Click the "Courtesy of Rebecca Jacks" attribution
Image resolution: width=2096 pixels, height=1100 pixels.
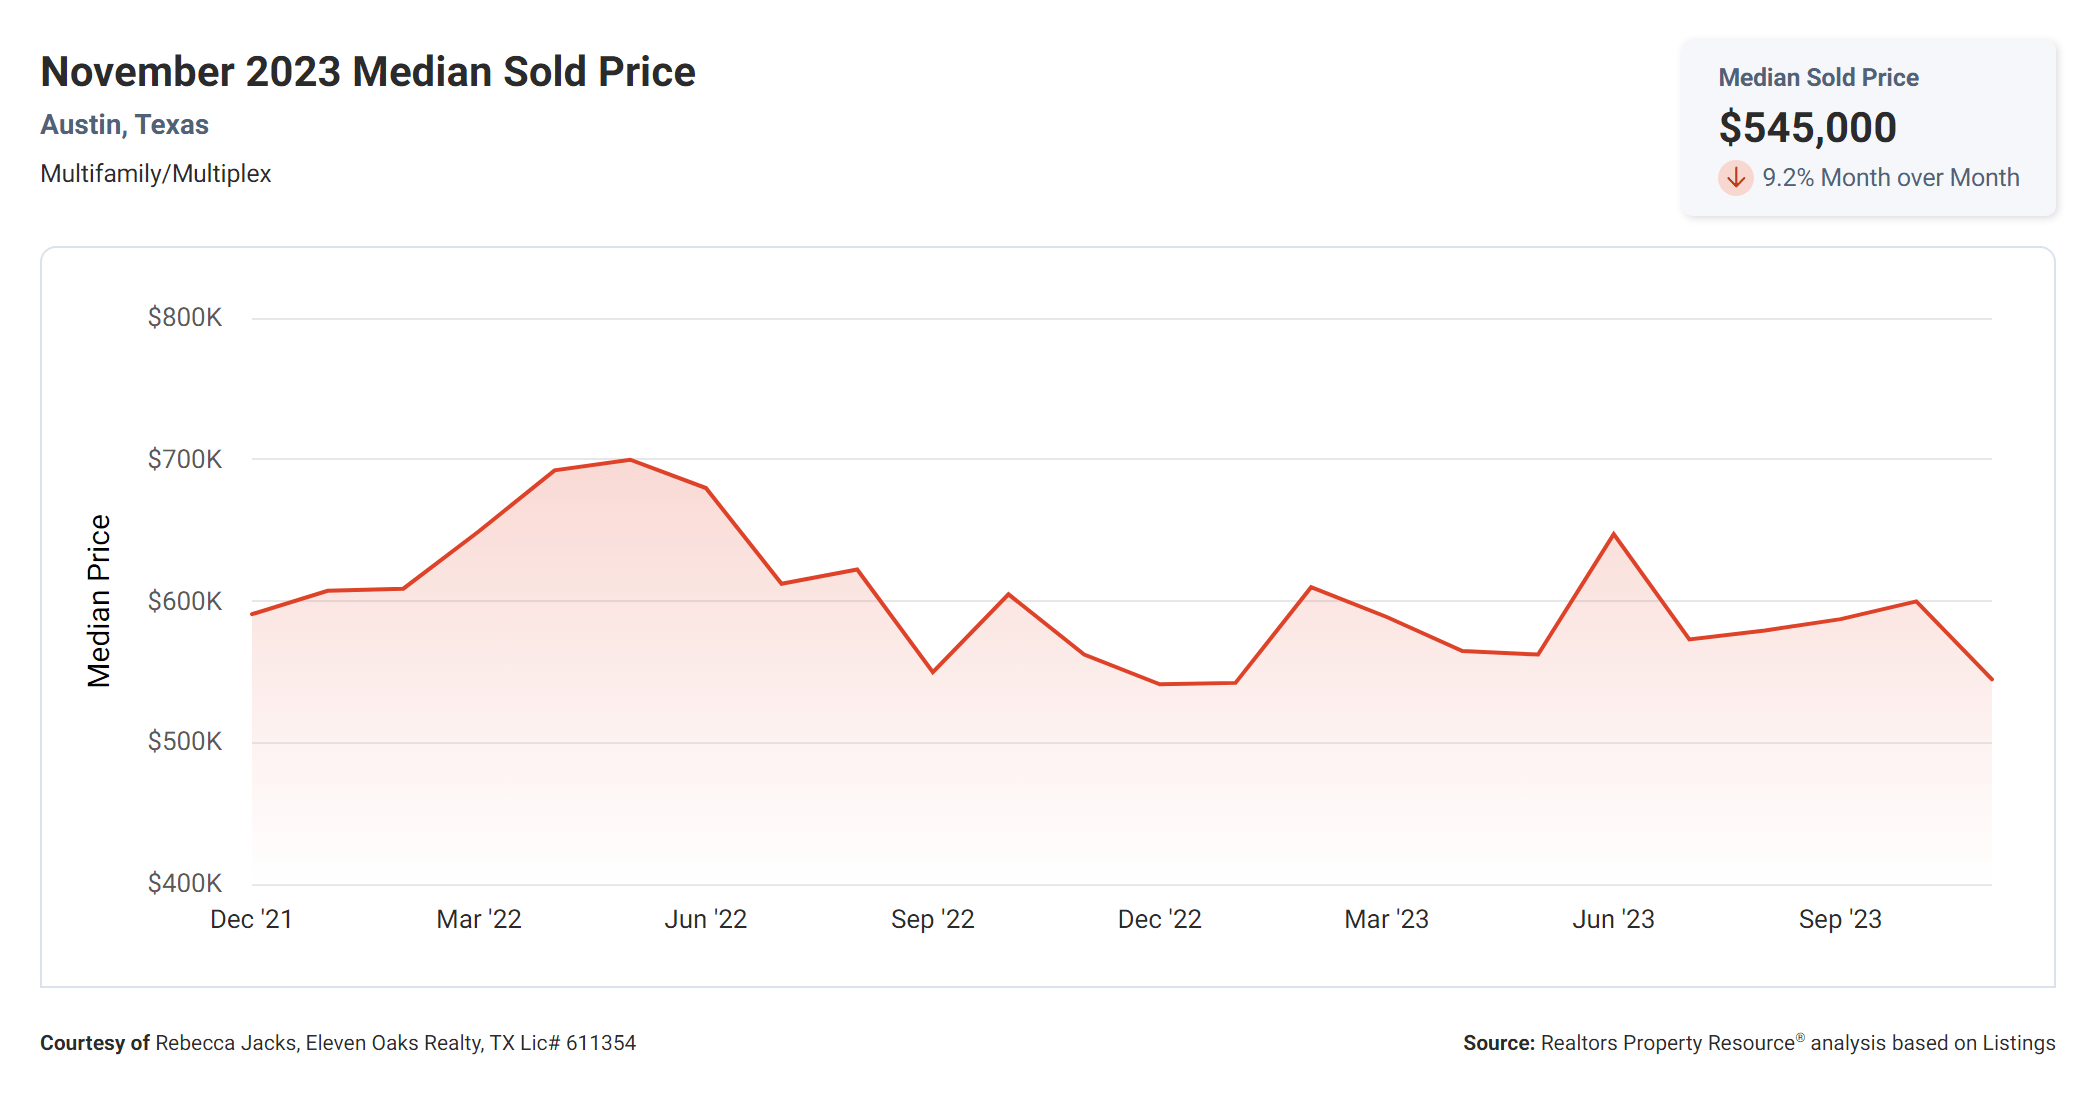click(337, 1043)
